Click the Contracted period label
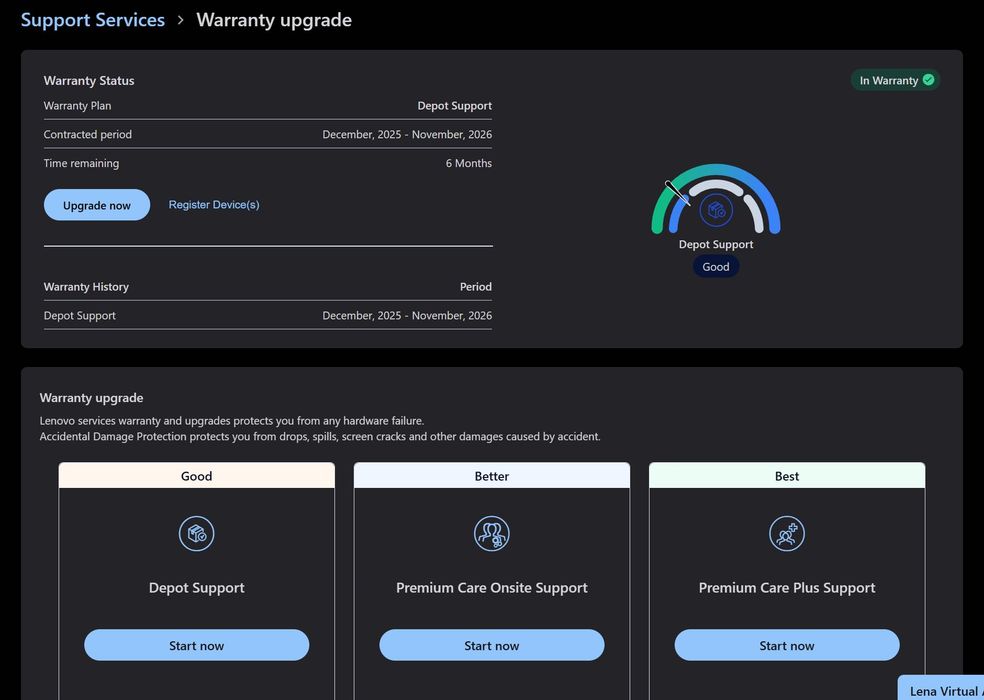The width and height of the screenshot is (984, 700). (x=88, y=134)
